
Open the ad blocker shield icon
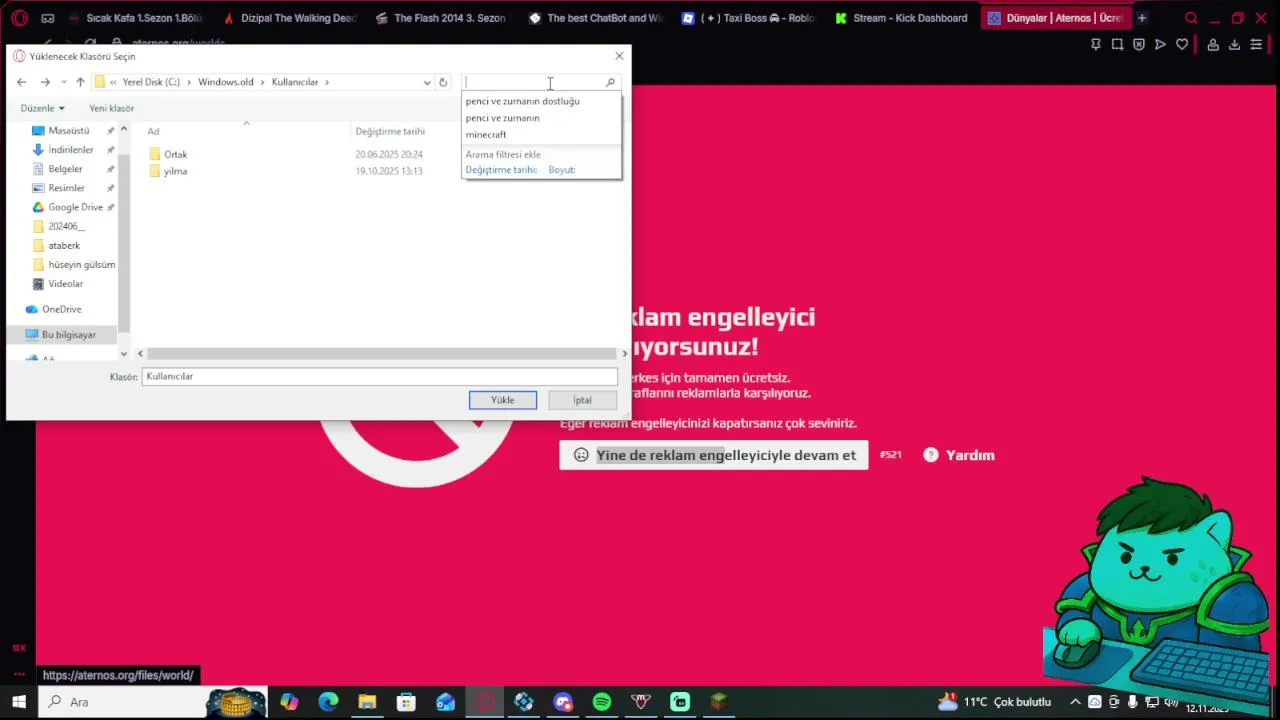coord(1138,44)
